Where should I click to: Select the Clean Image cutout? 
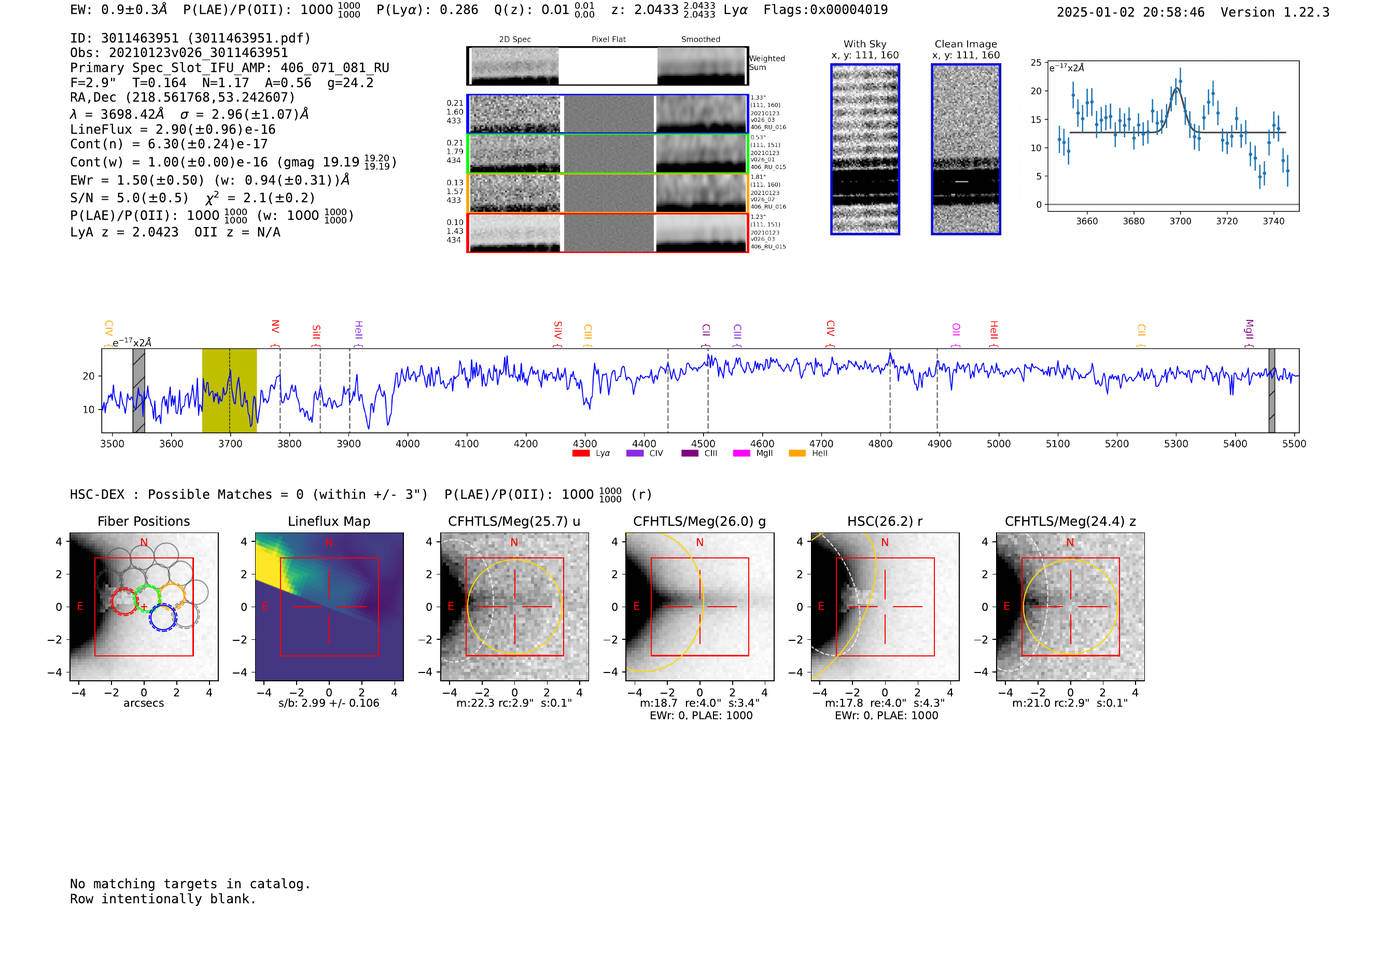click(966, 149)
